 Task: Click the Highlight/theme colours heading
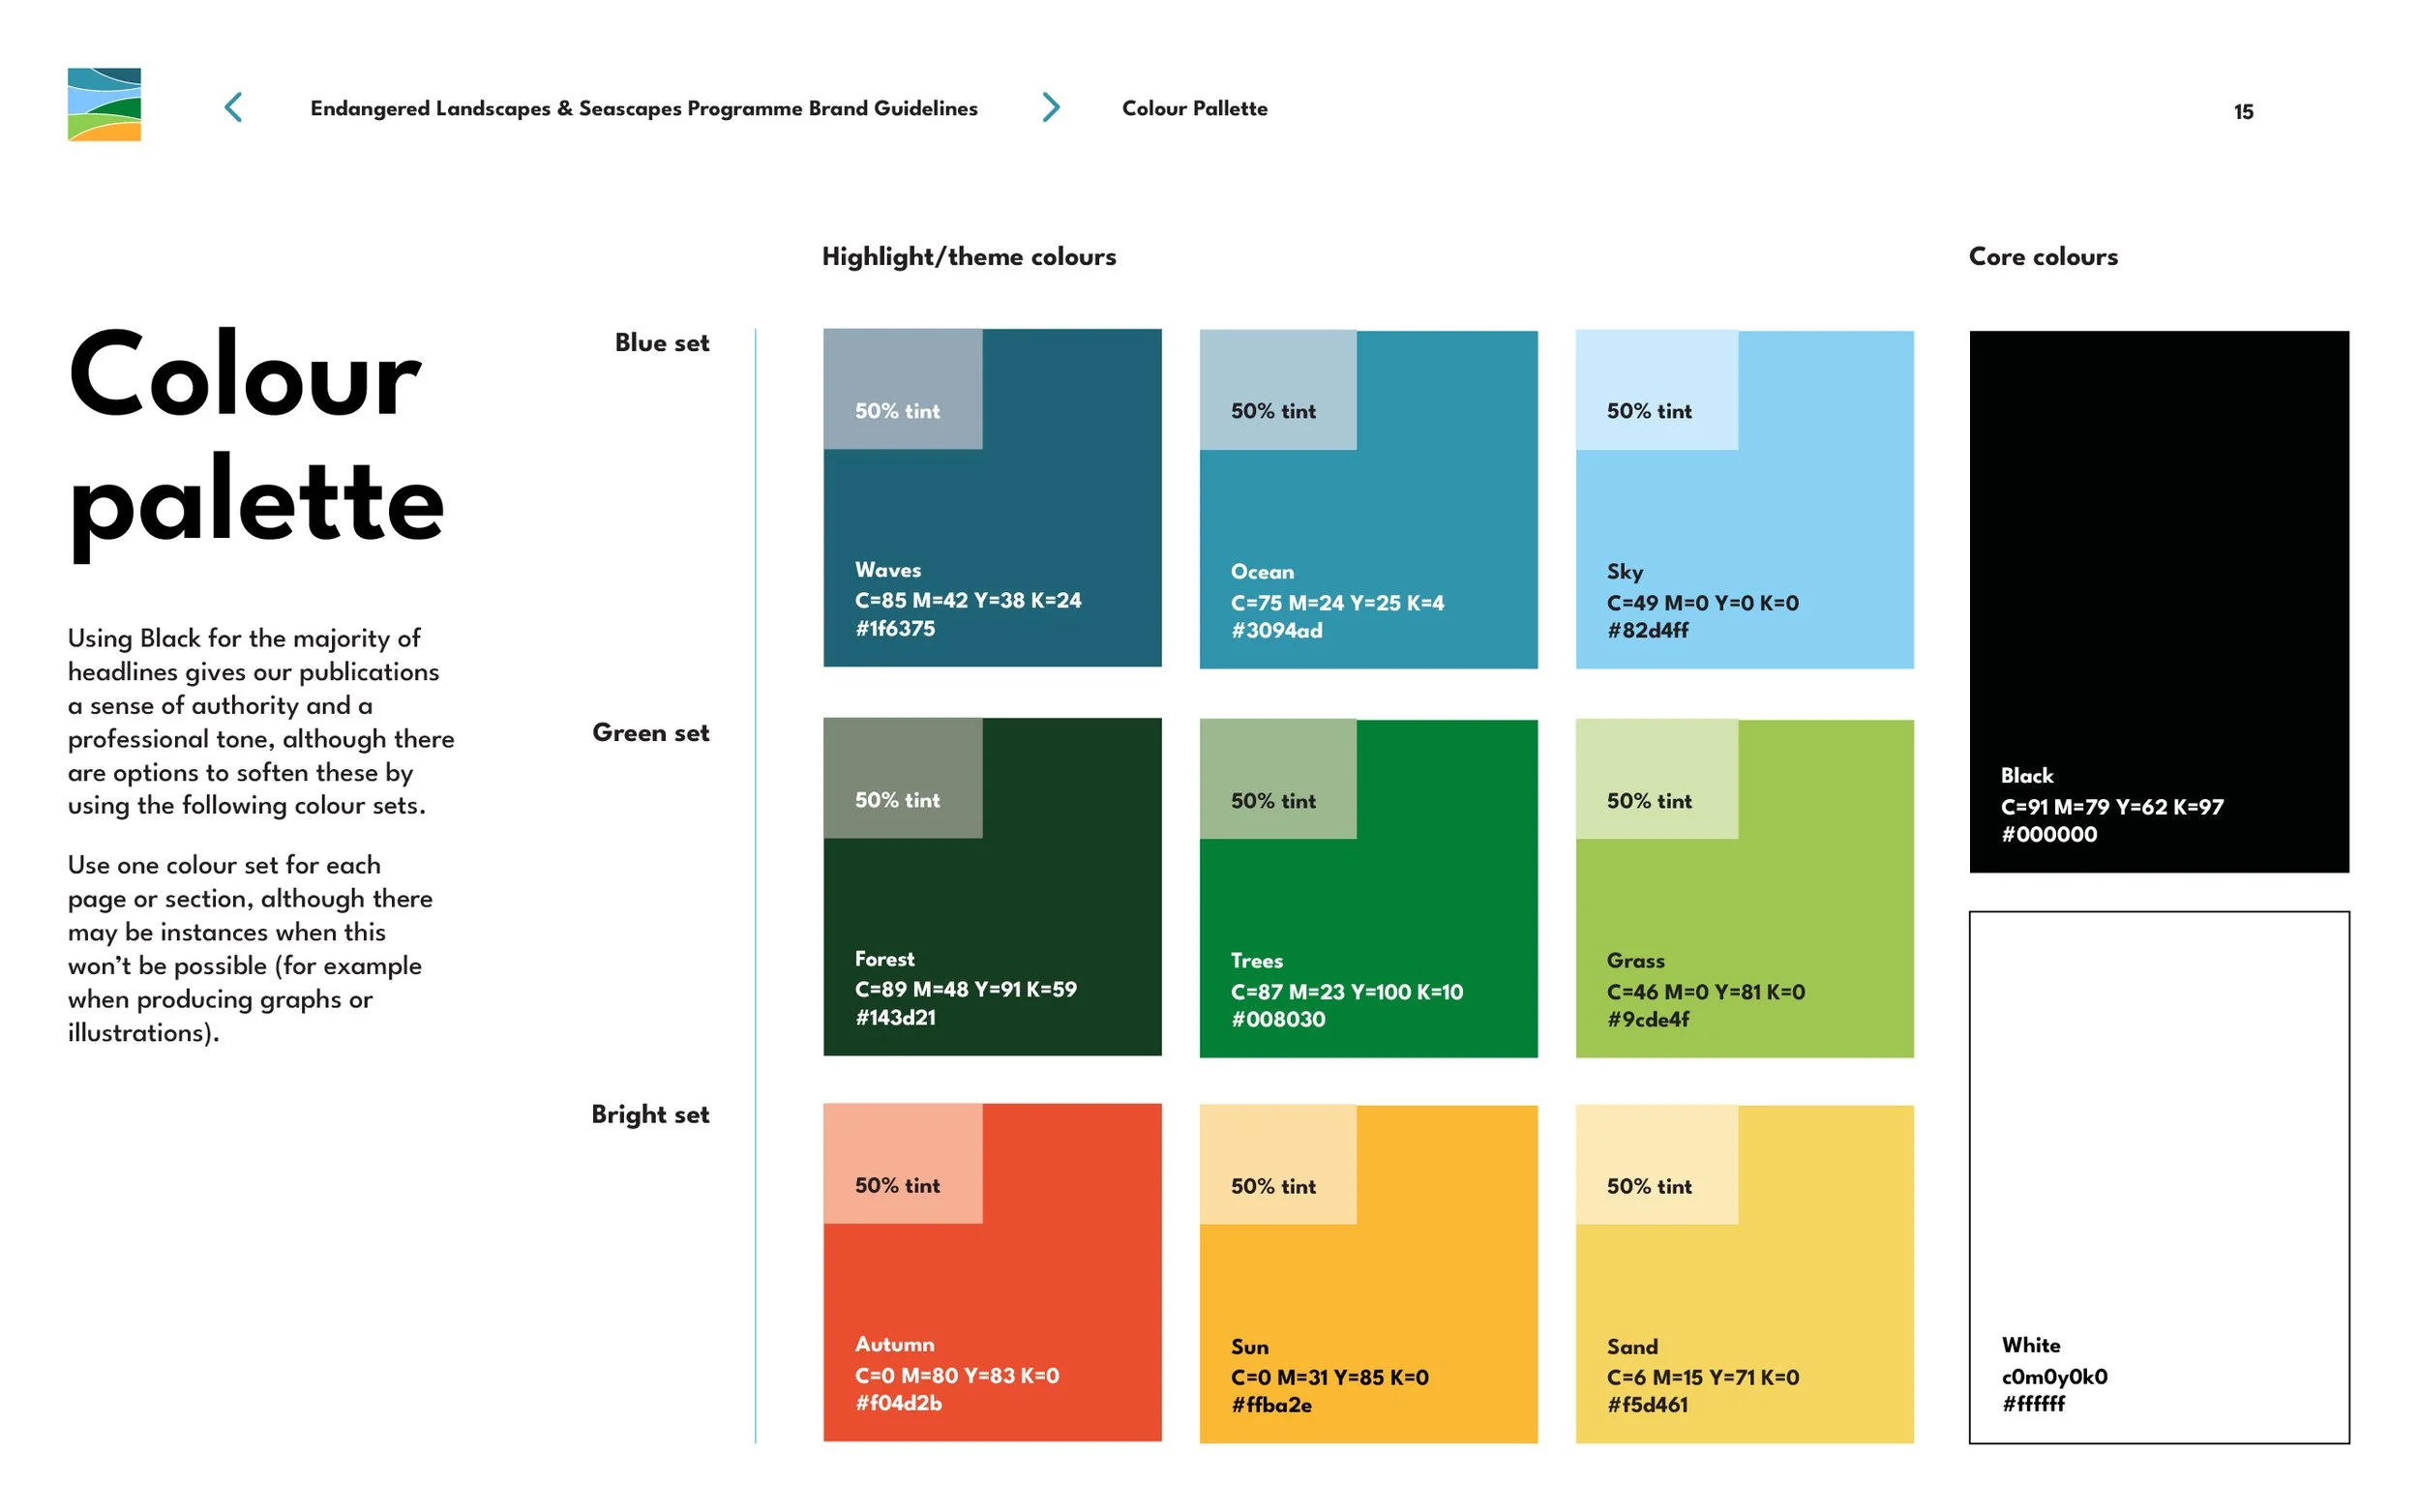969,257
